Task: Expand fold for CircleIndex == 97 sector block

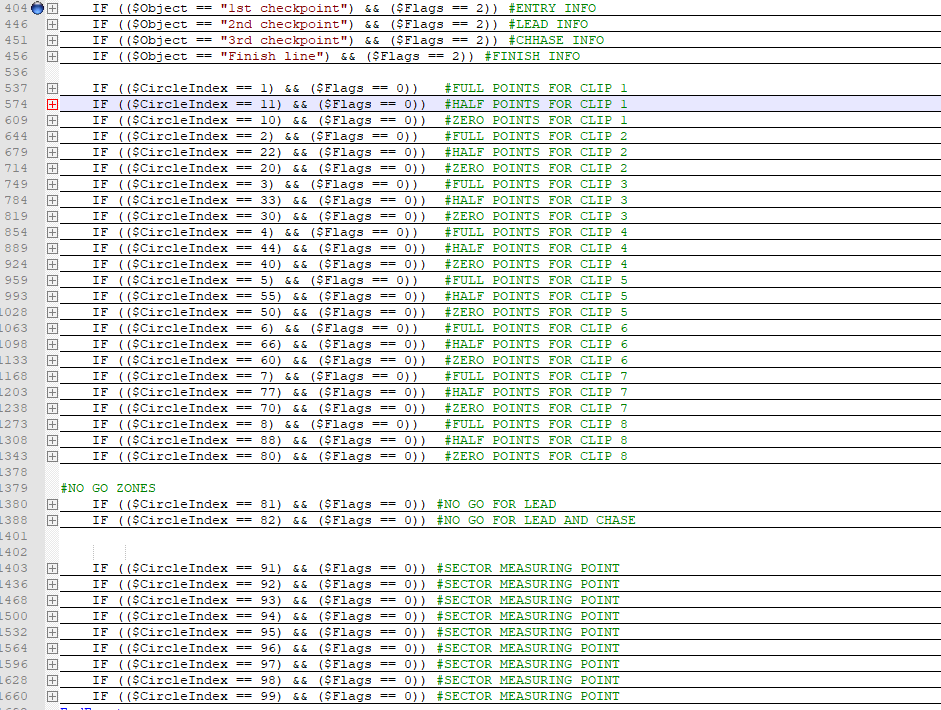Action: pyautogui.click(x=52, y=664)
